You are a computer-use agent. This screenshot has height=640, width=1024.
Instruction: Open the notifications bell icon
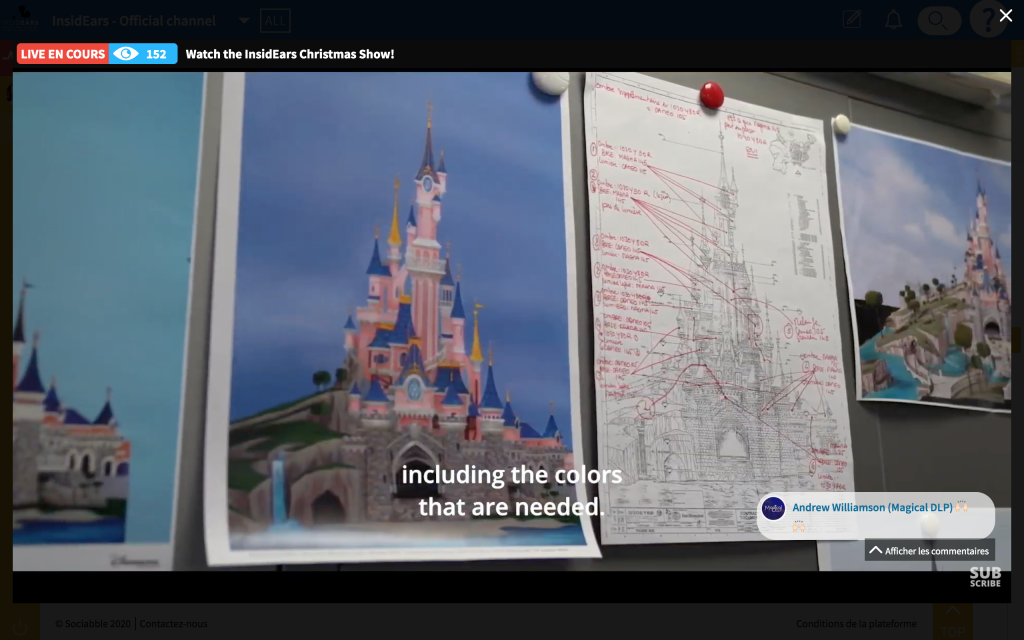pyautogui.click(x=893, y=20)
